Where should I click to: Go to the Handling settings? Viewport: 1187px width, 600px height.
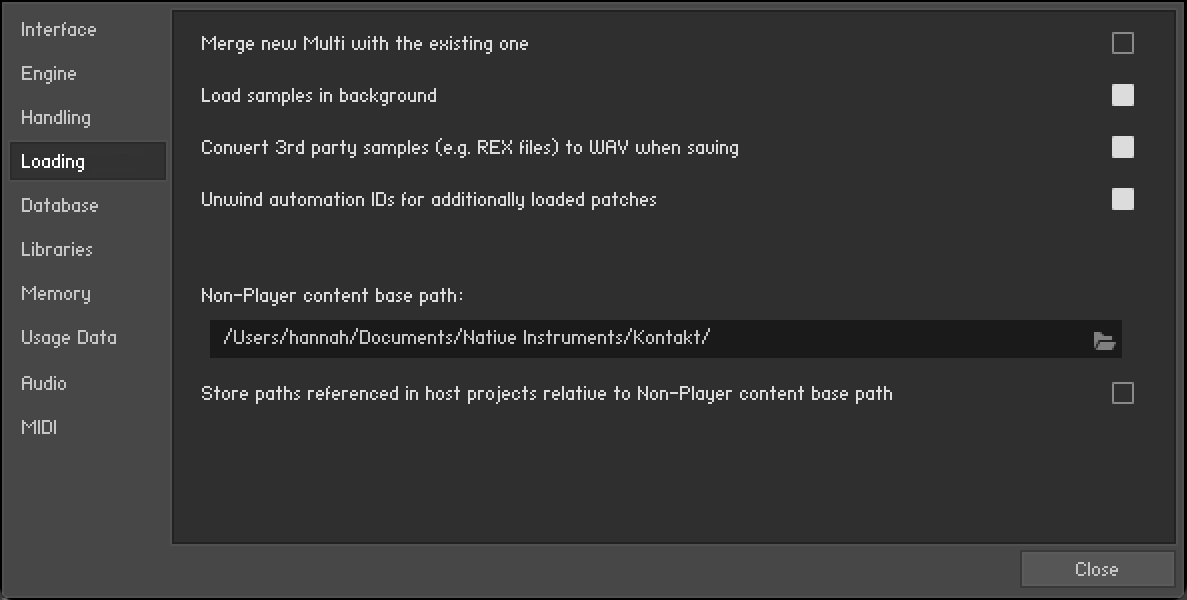(56, 118)
